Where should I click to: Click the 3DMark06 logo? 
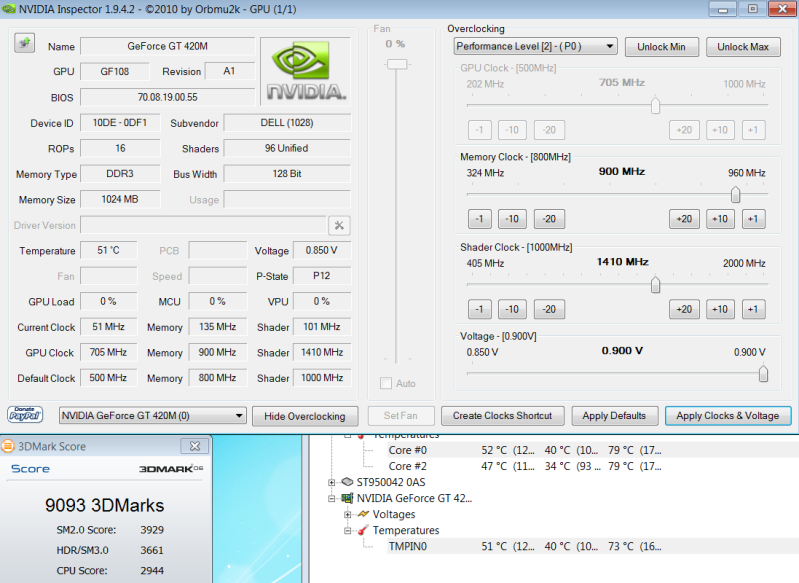pyautogui.click(x=171, y=468)
